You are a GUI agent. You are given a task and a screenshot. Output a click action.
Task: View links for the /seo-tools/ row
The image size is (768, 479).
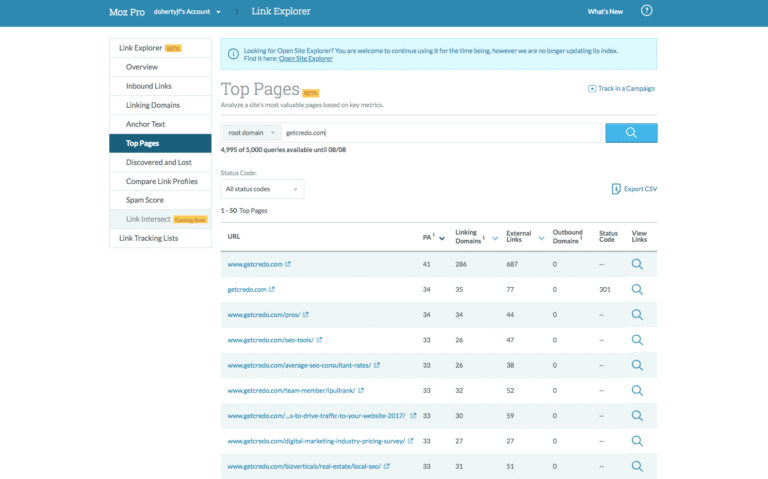pyautogui.click(x=637, y=340)
